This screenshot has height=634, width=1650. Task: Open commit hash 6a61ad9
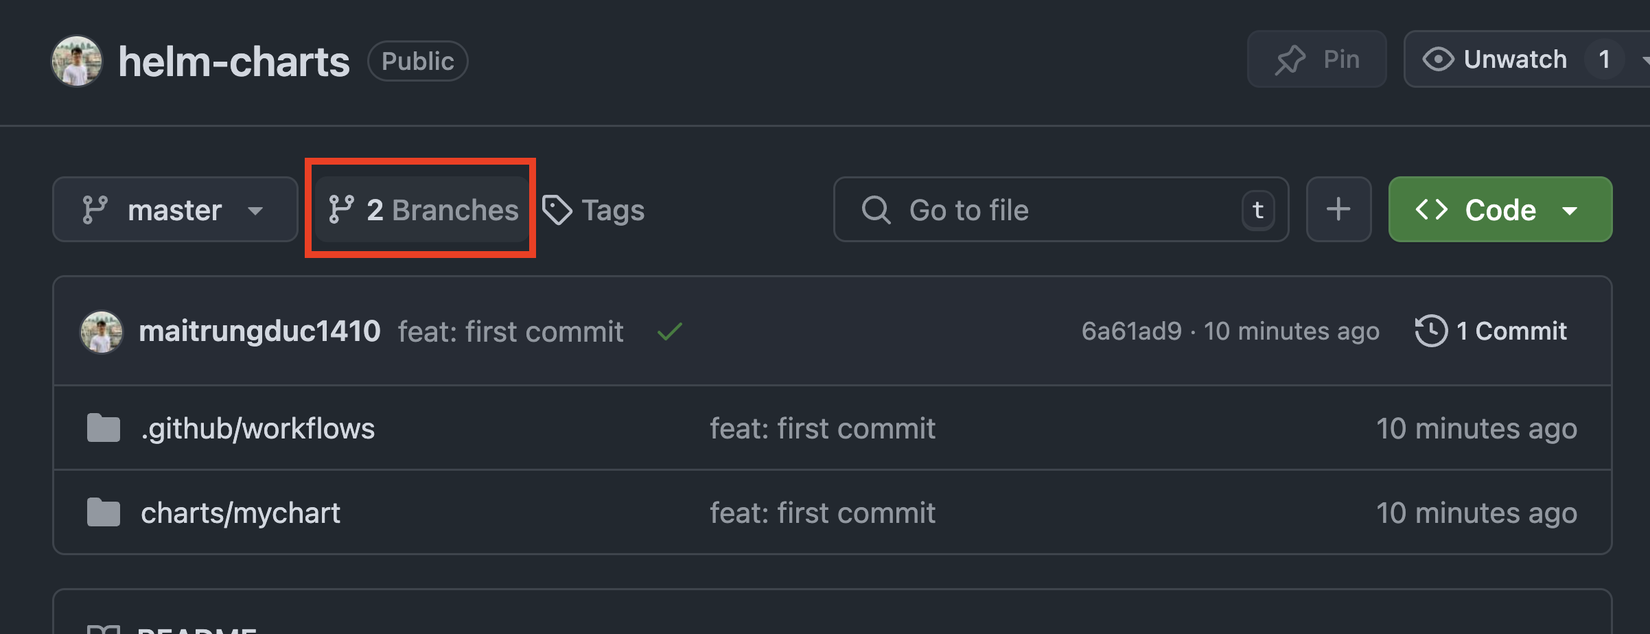point(1131,332)
